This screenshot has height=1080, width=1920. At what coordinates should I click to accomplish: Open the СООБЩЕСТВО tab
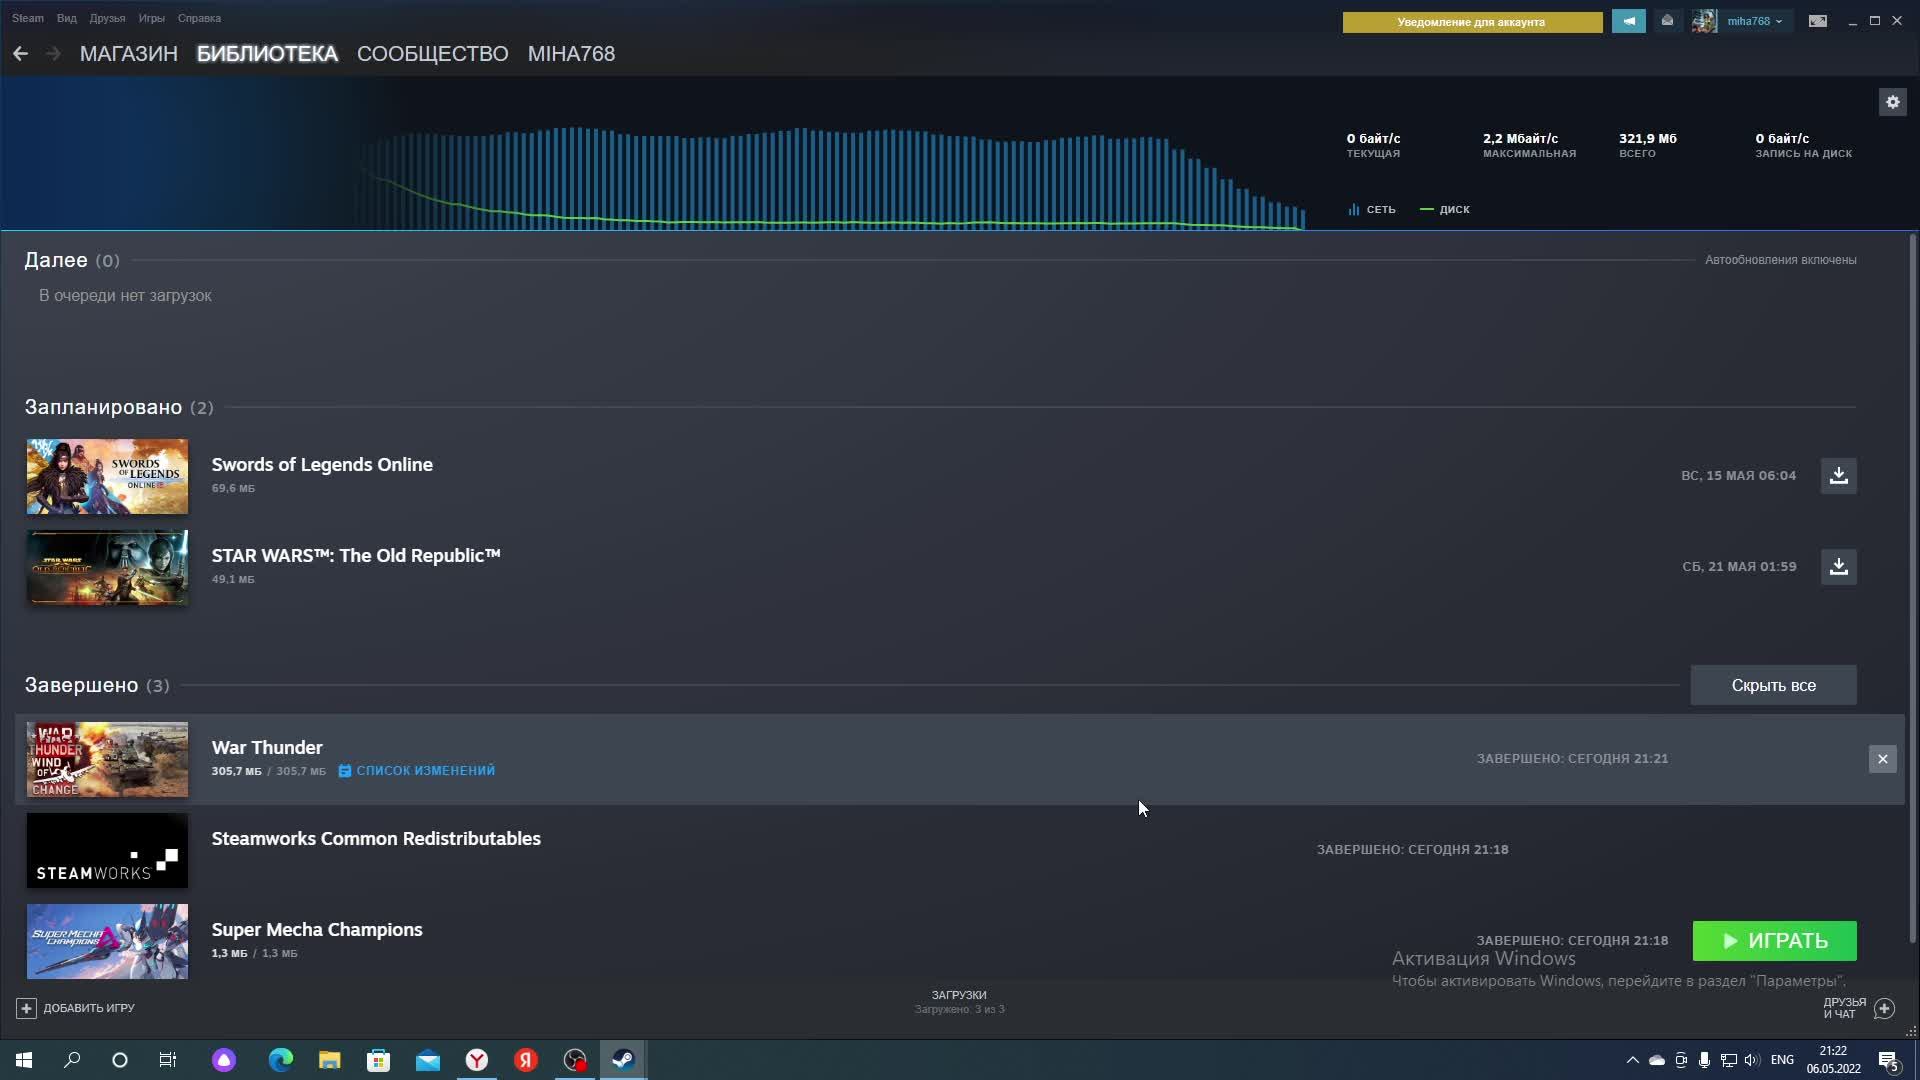tap(432, 54)
